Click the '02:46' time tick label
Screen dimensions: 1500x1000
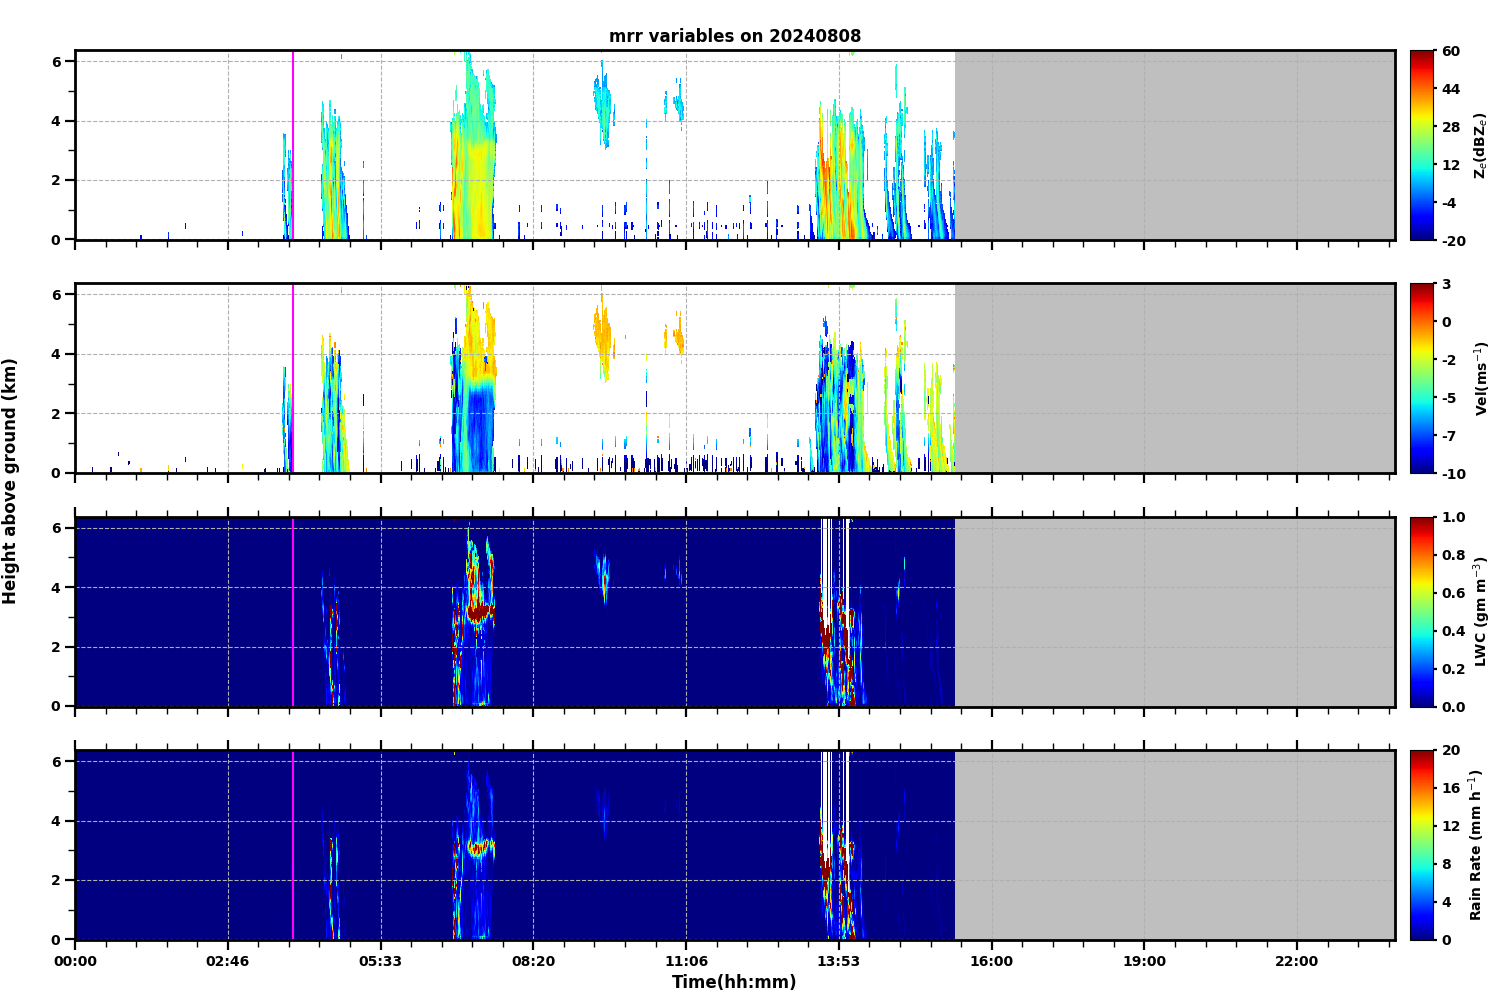click(228, 962)
